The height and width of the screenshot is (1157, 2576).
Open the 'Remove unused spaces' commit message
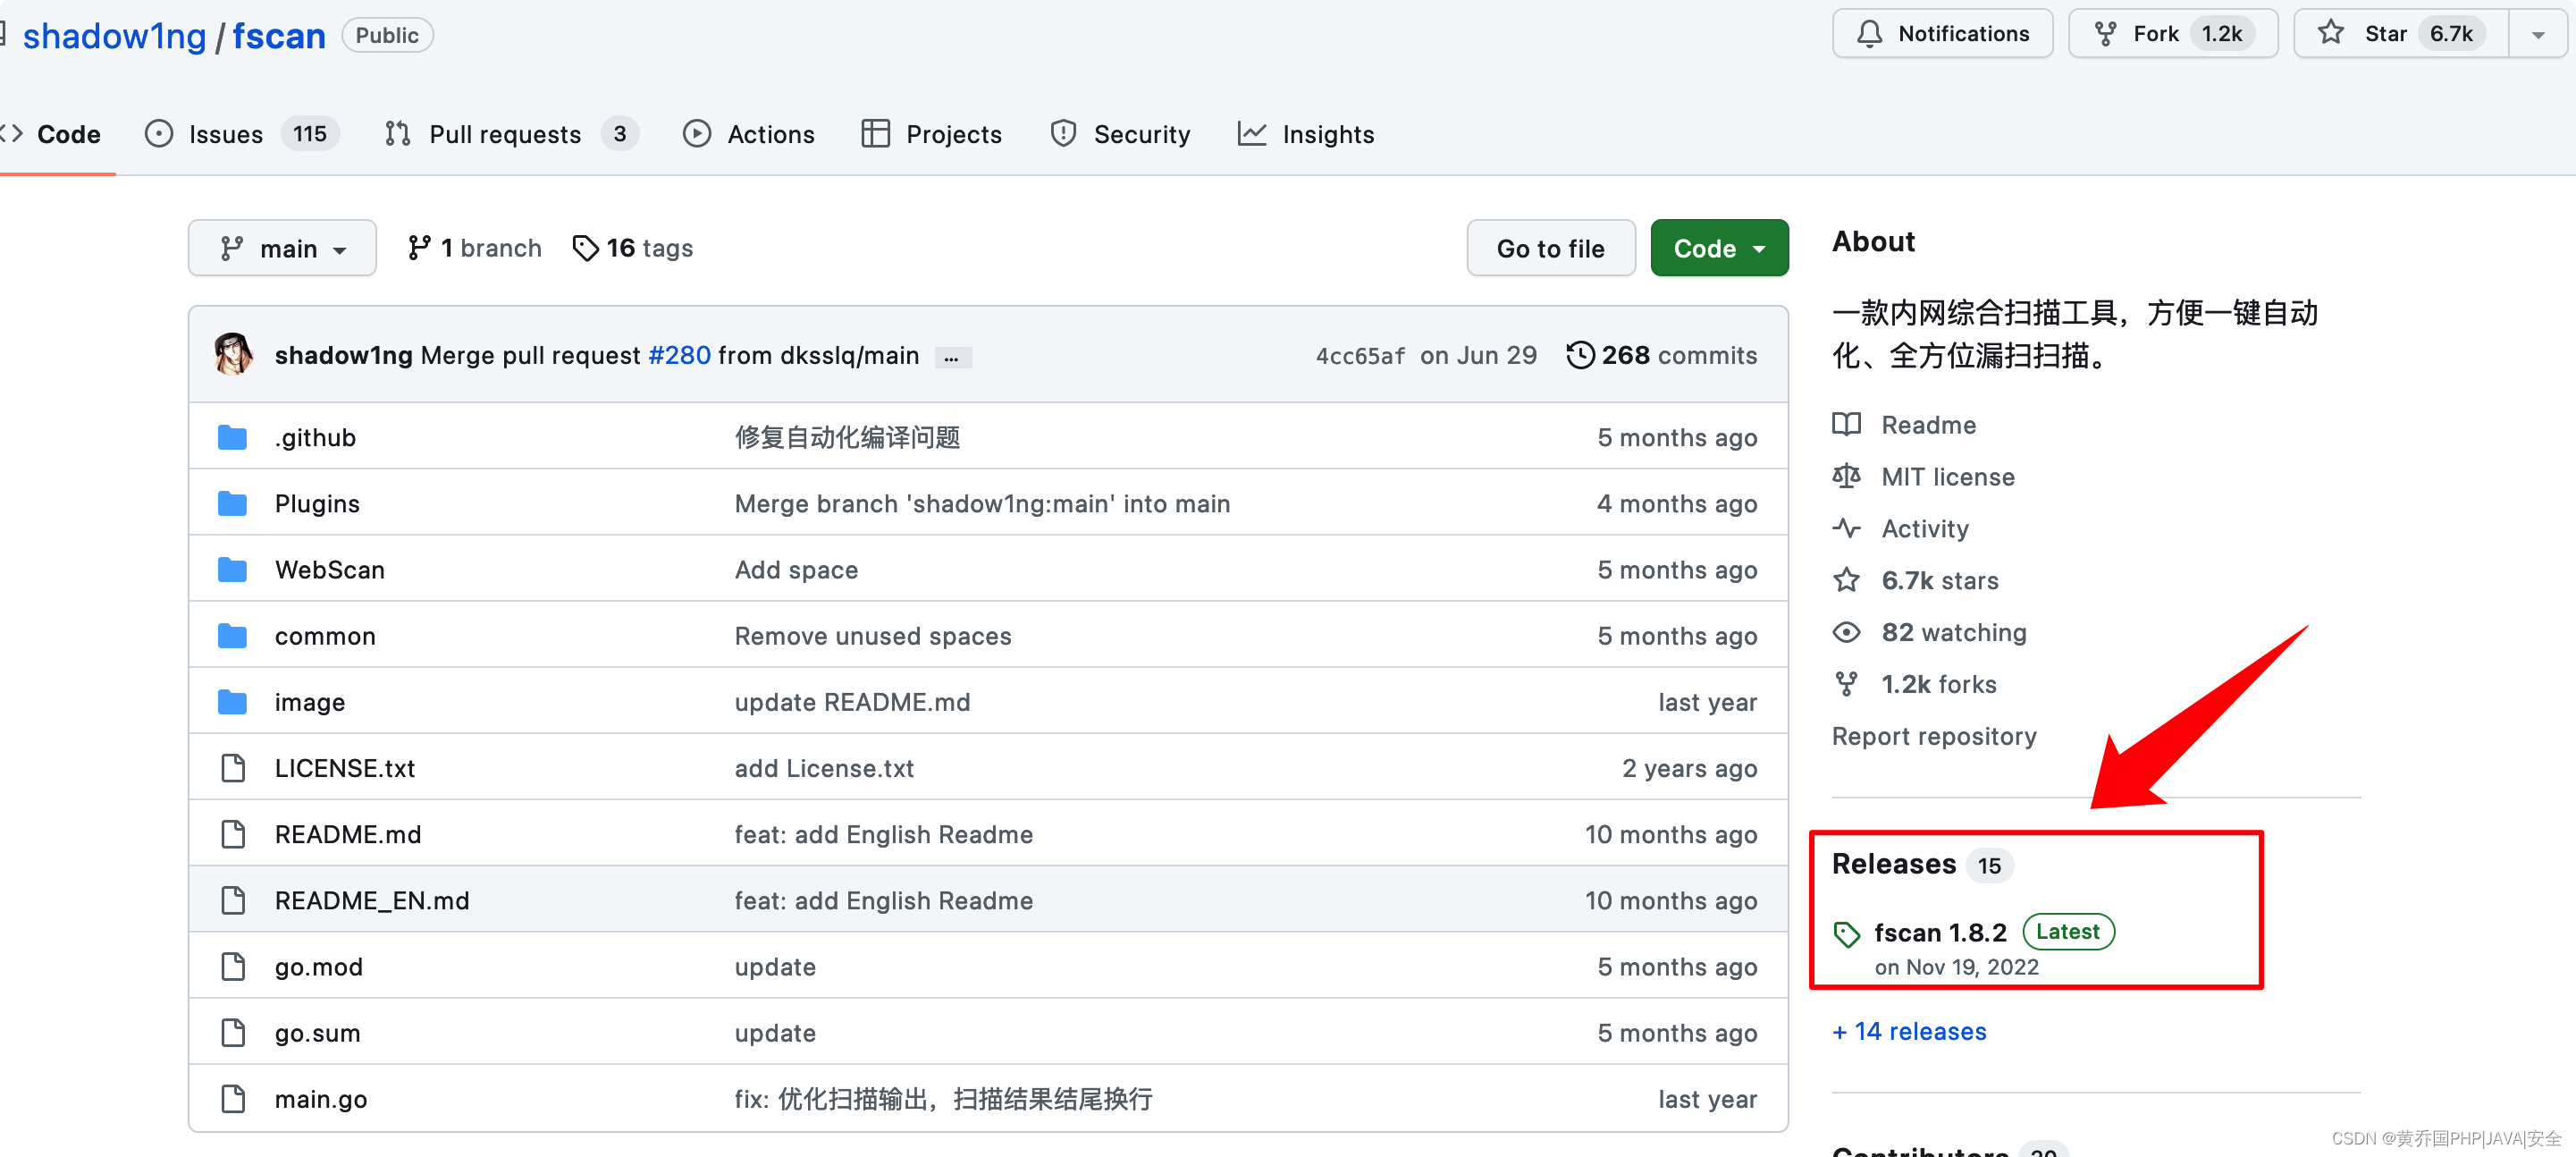pyautogui.click(x=873, y=636)
